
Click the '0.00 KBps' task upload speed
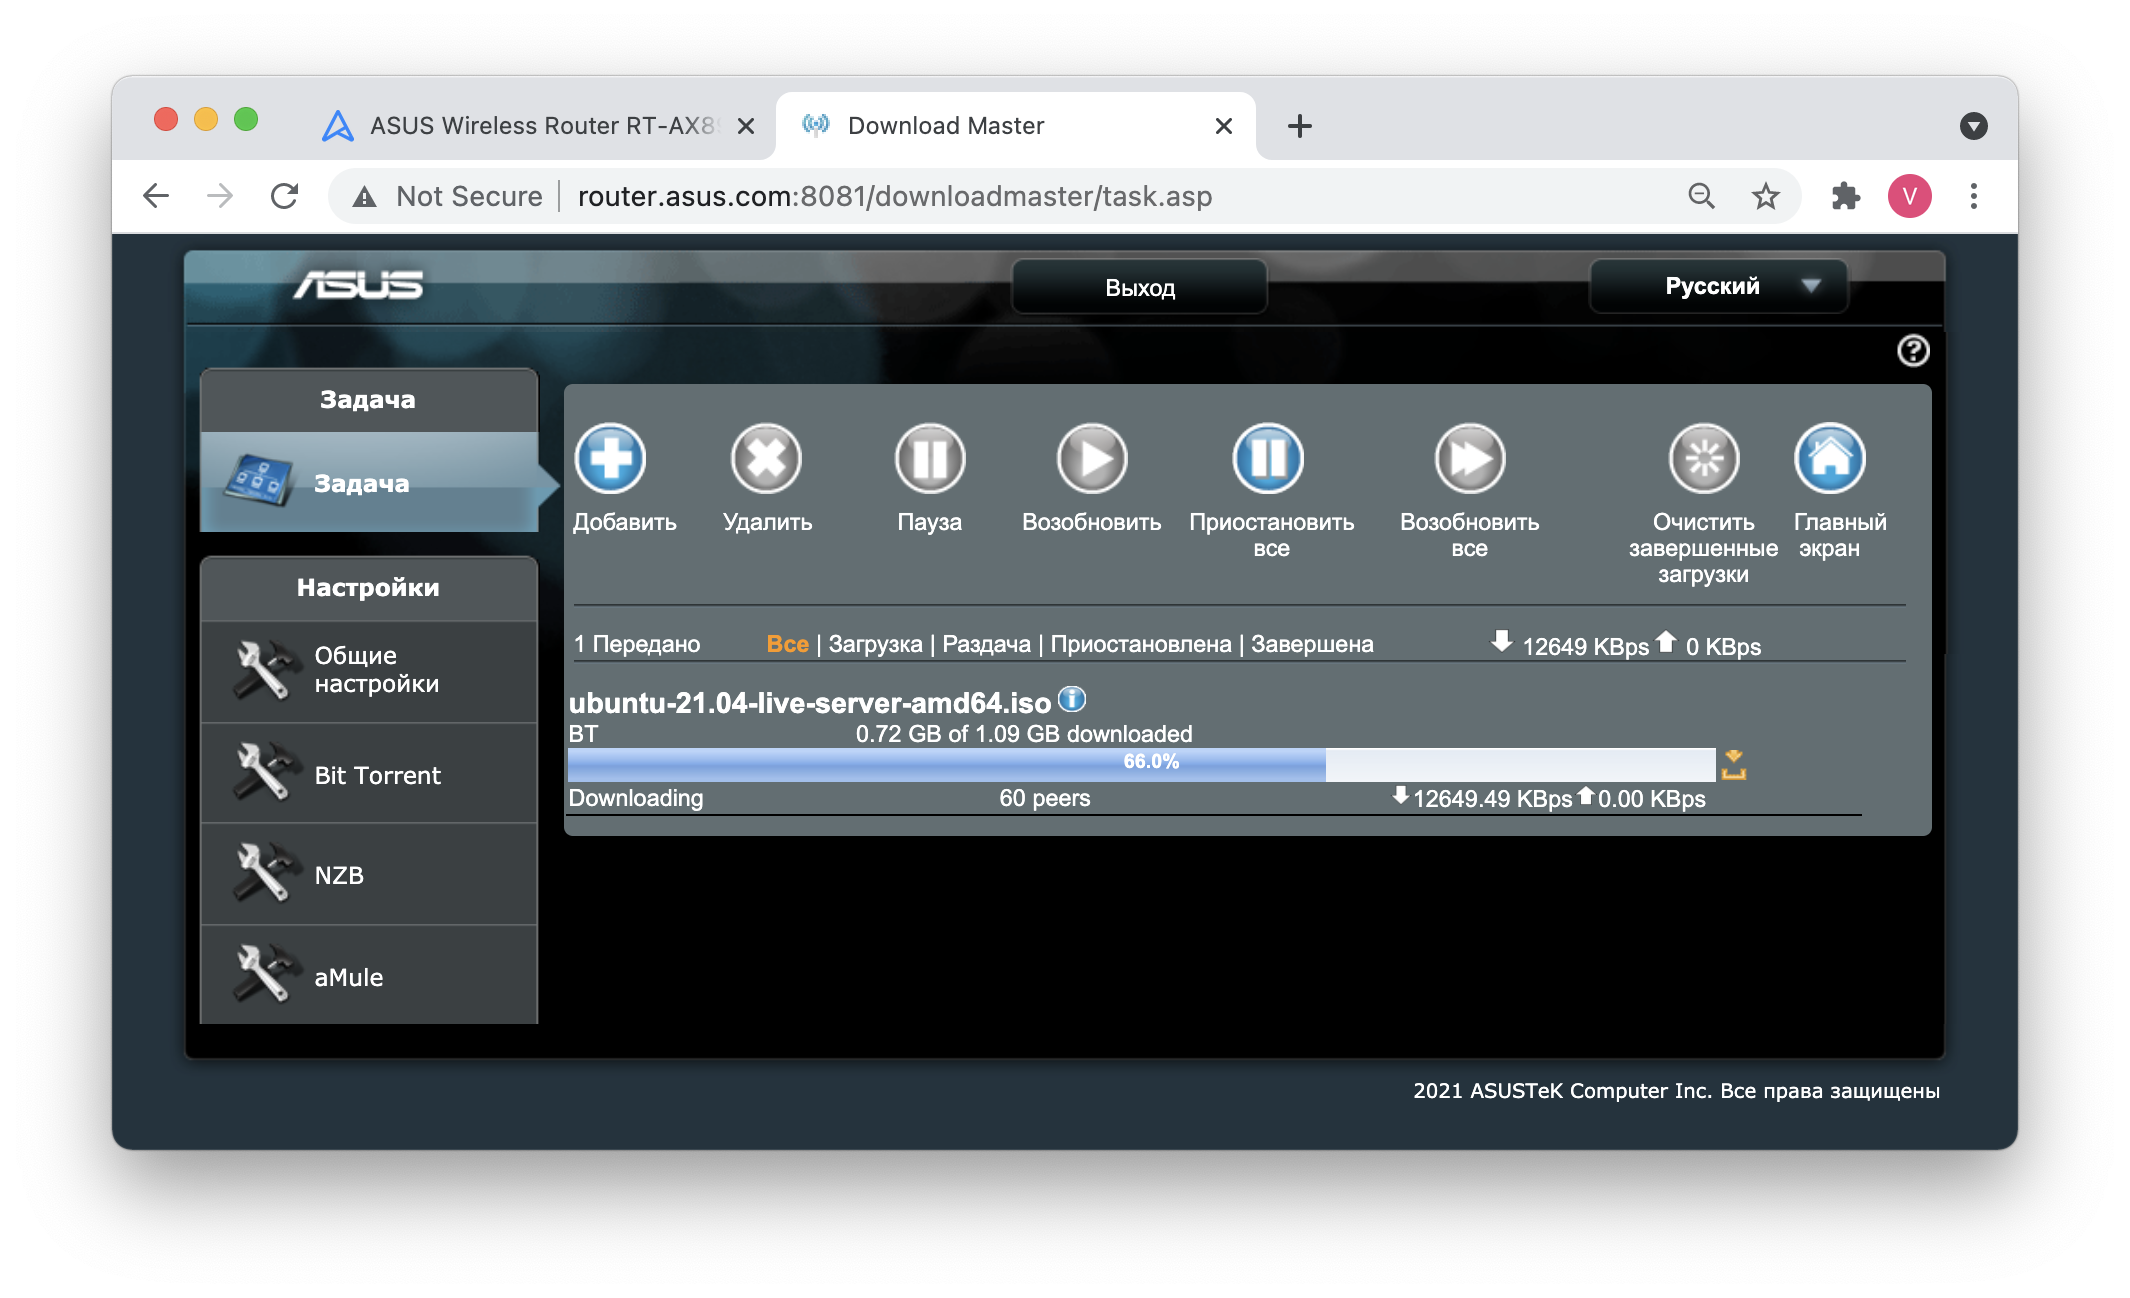(x=1651, y=799)
